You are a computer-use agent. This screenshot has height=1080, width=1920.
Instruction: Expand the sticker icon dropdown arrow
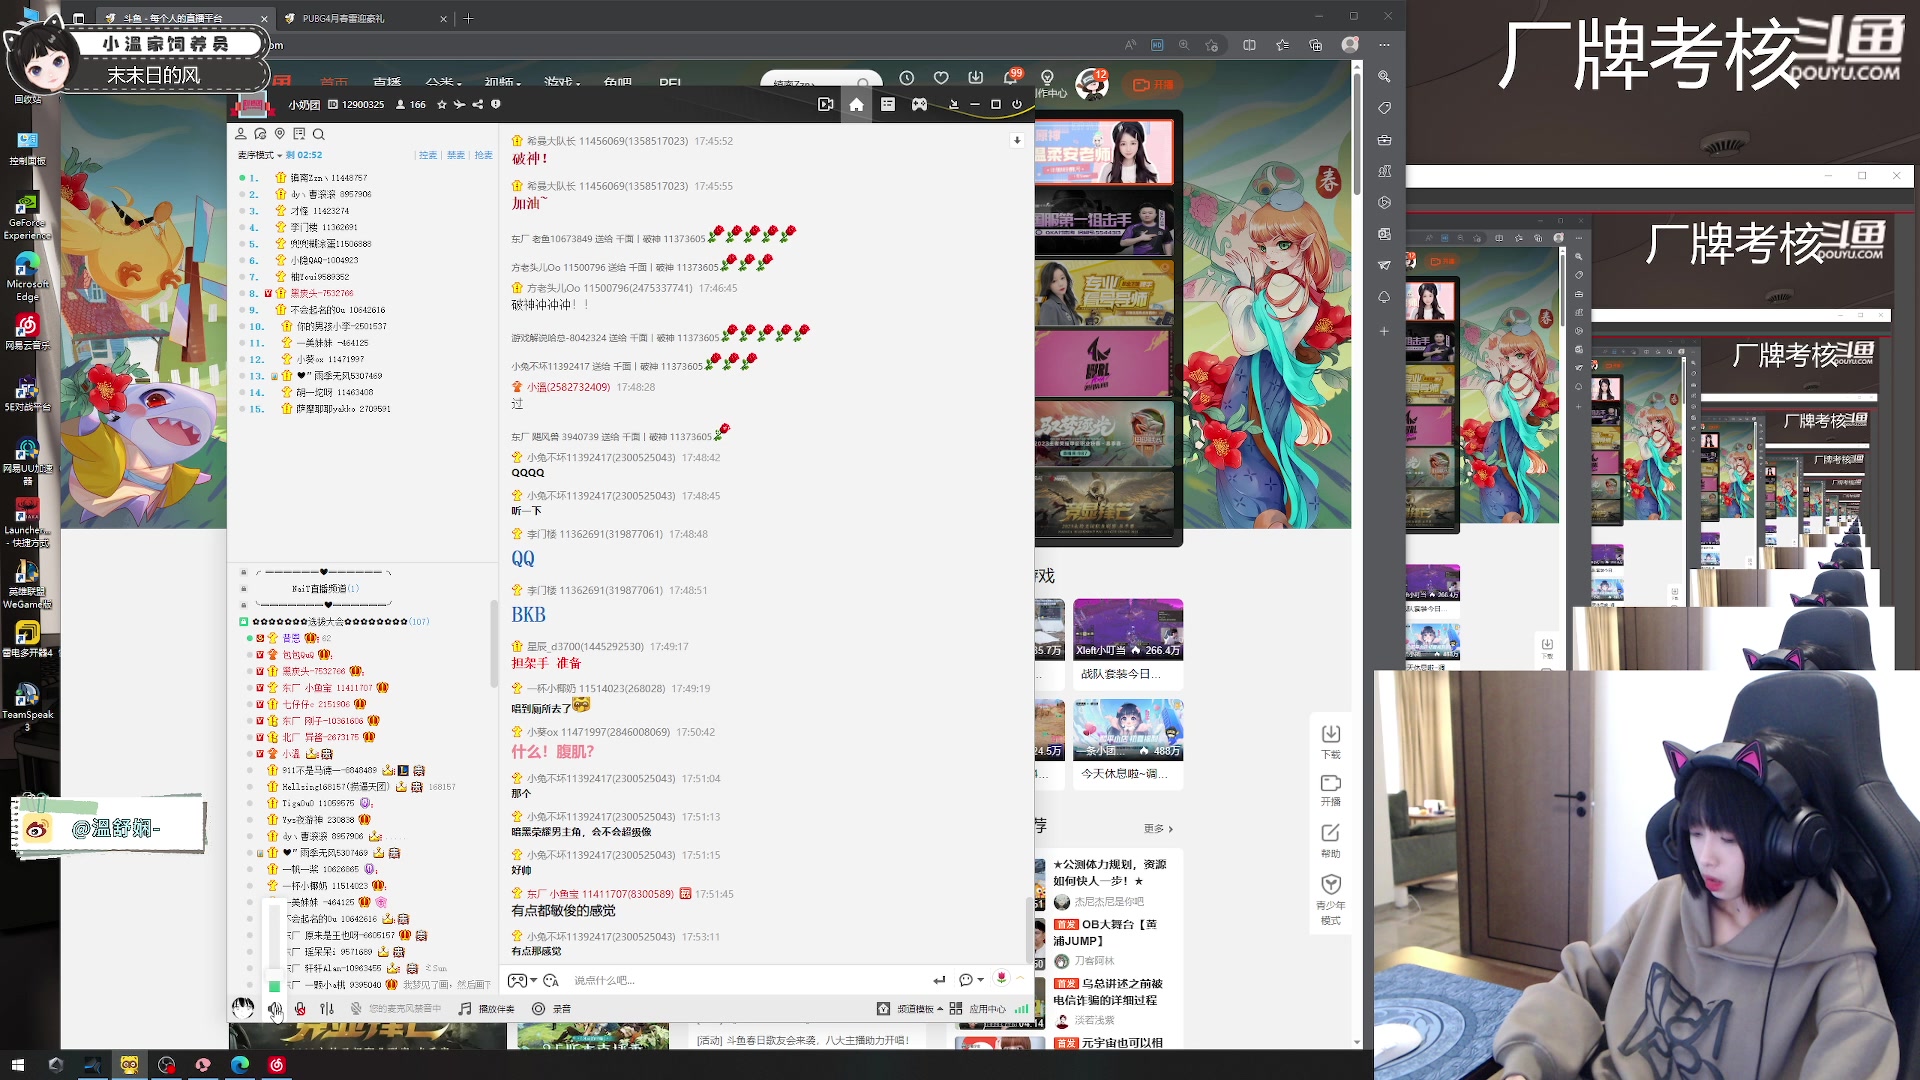[x=534, y=980]
